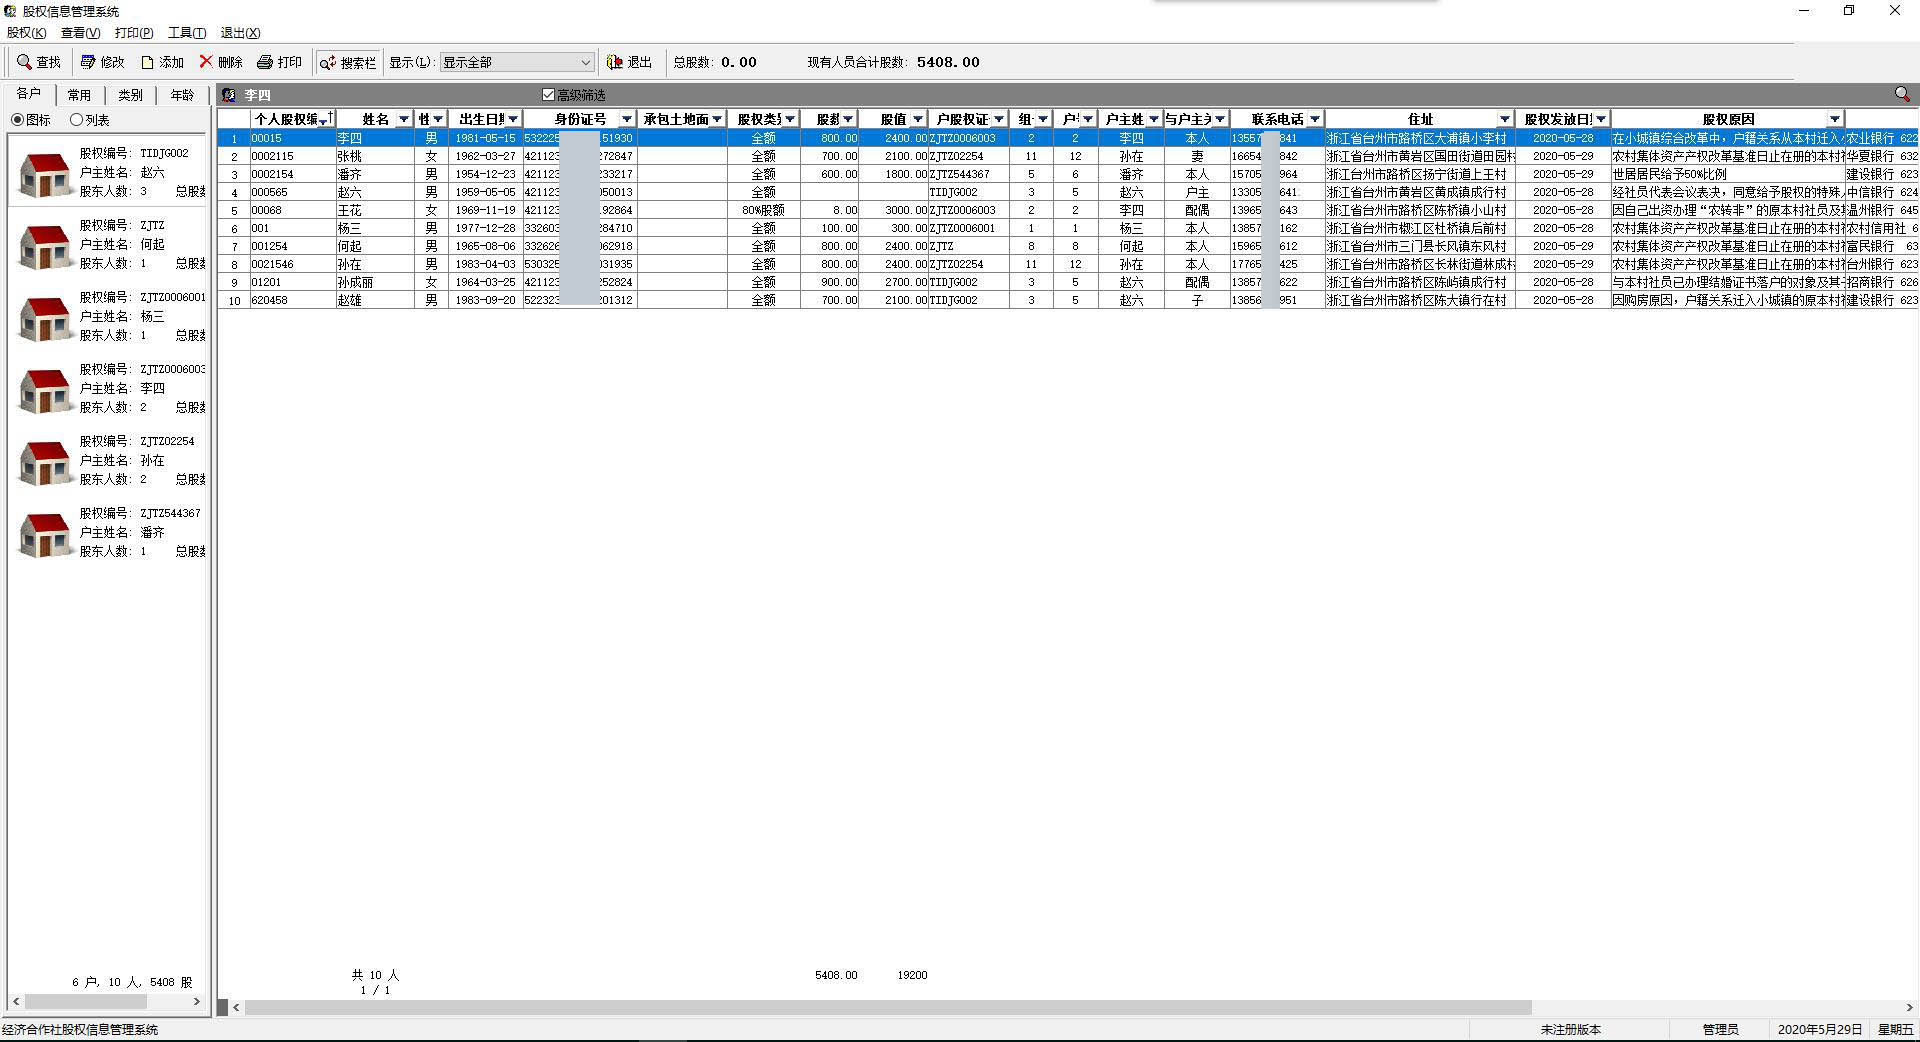Screen dimensions: 1920x1042
Task: Click the 修改 edit toolbar icon
Action: tap(88, 62)
